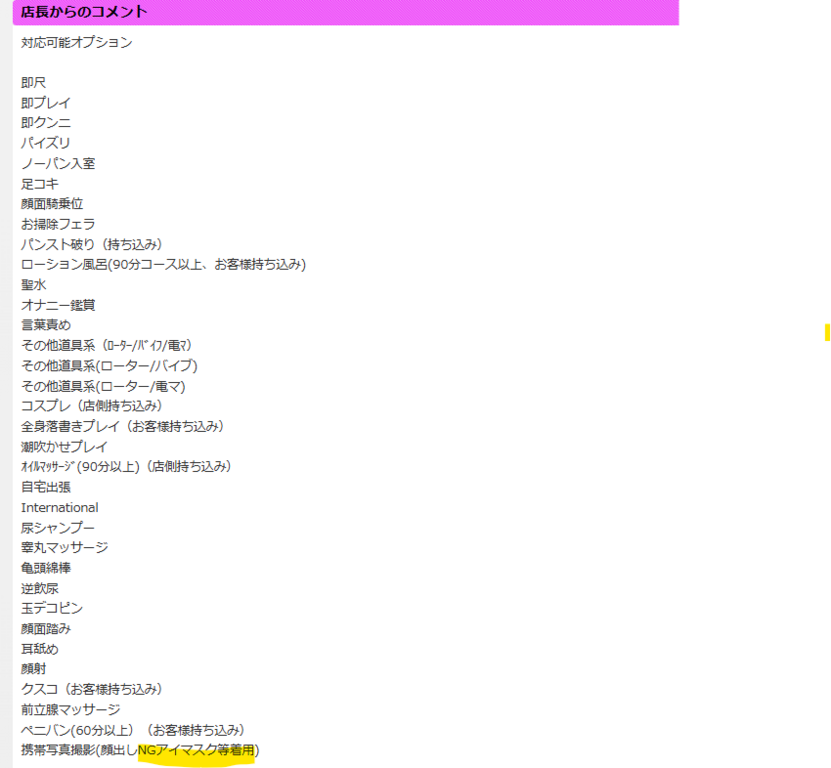Click the yellow-highlighted NGアイマスク等着用 text
The width and height of the screenshot is (831, 768).
pos(196,750)
